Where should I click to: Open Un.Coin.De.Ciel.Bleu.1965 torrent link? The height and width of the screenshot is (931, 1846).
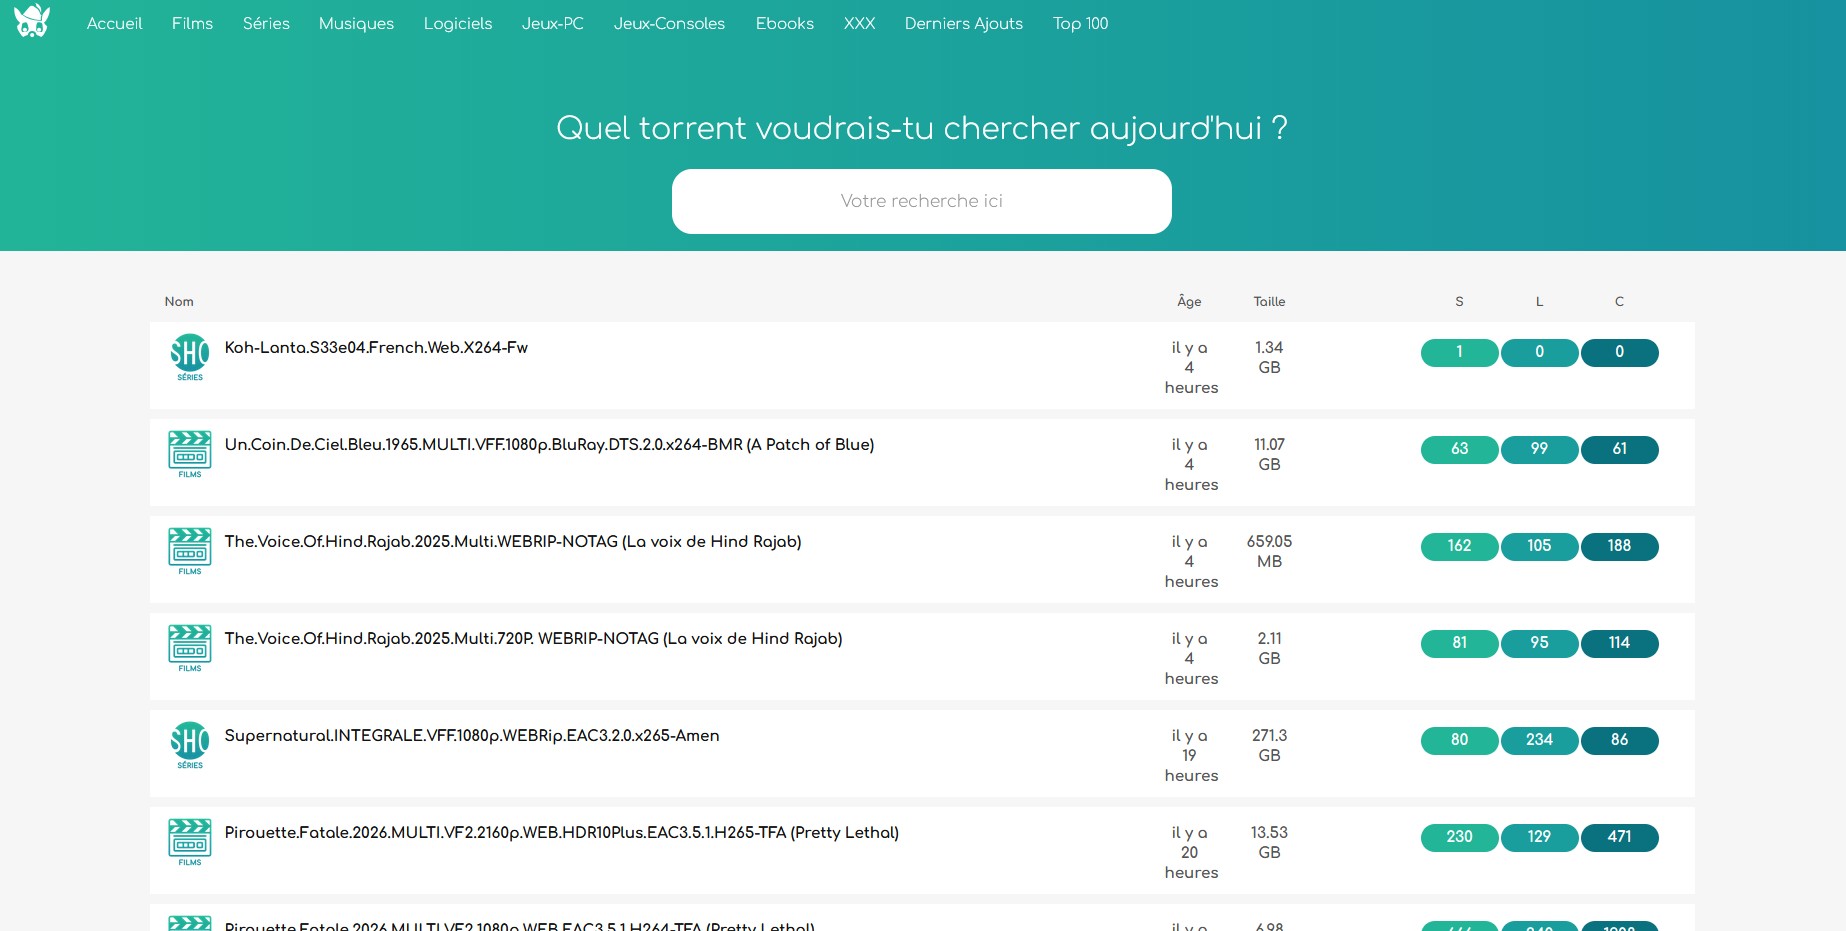pyautogui.click(x=549, y=445)
